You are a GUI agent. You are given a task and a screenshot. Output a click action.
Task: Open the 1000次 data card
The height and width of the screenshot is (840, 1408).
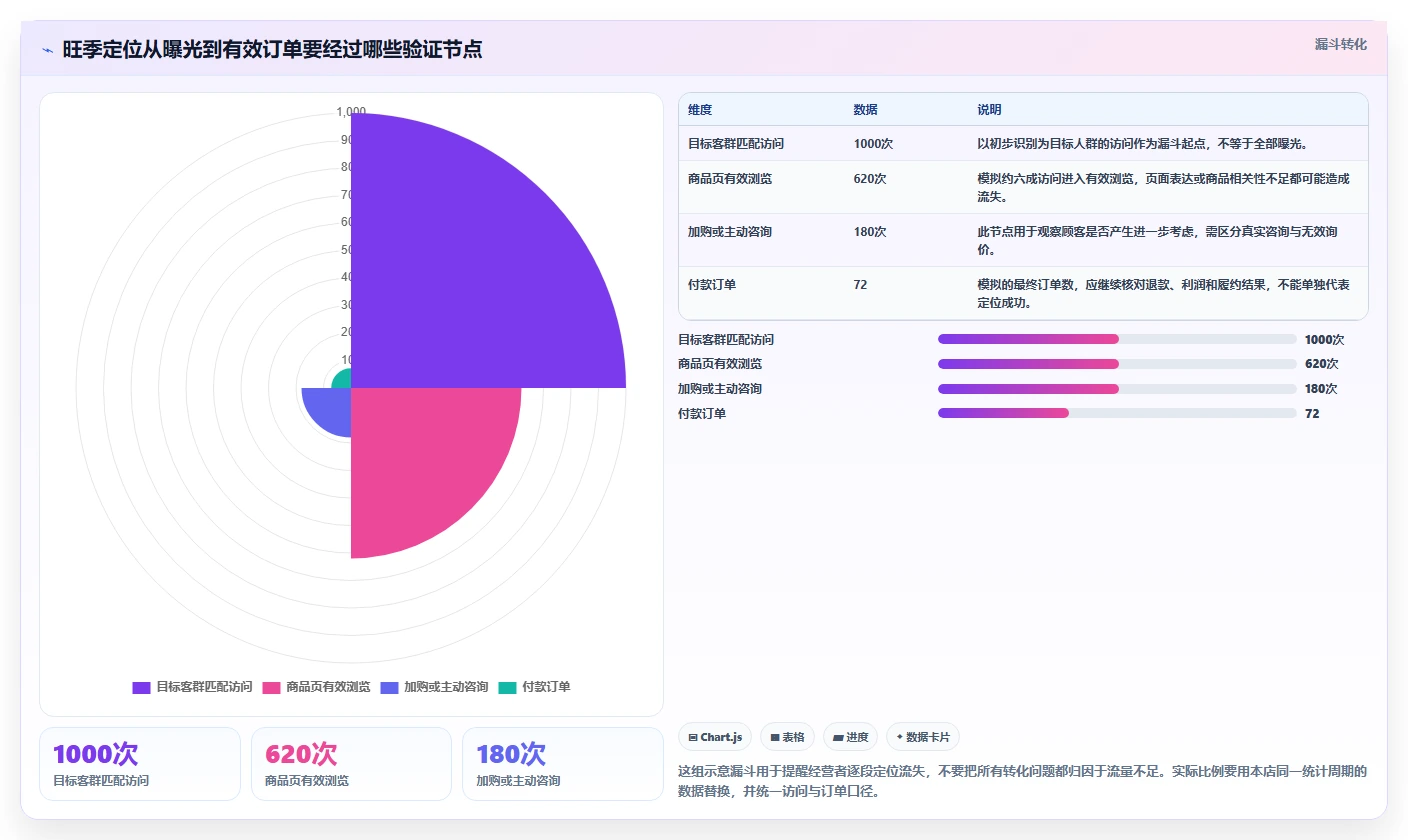coord(140,764)
